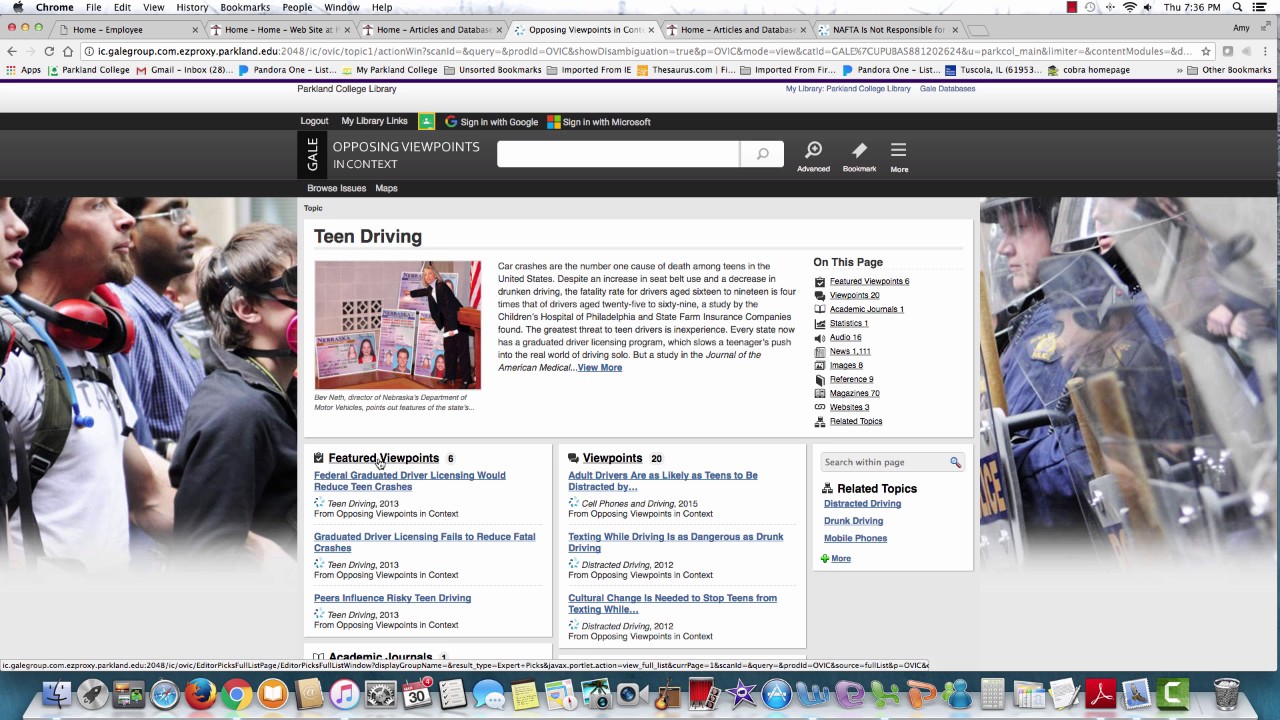The height and width of the screenshot is (720, 1280).
Task: Click the Search within page magnifier icon
Action: (955, 462)
